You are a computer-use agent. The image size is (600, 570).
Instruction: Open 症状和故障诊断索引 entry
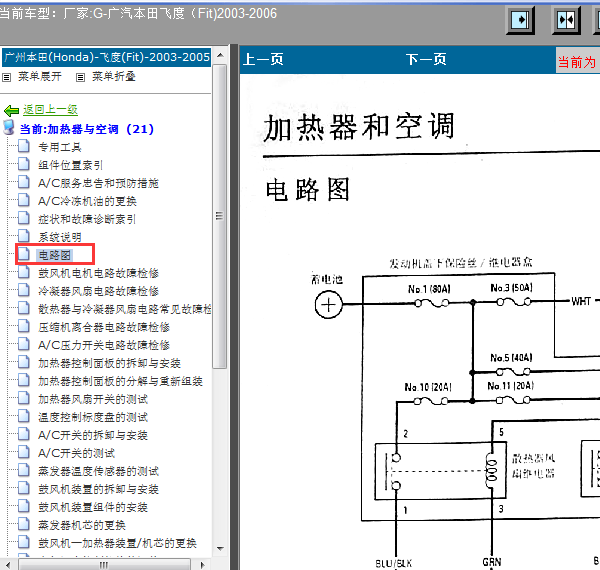pyautogui.click(x=87, y=219)
